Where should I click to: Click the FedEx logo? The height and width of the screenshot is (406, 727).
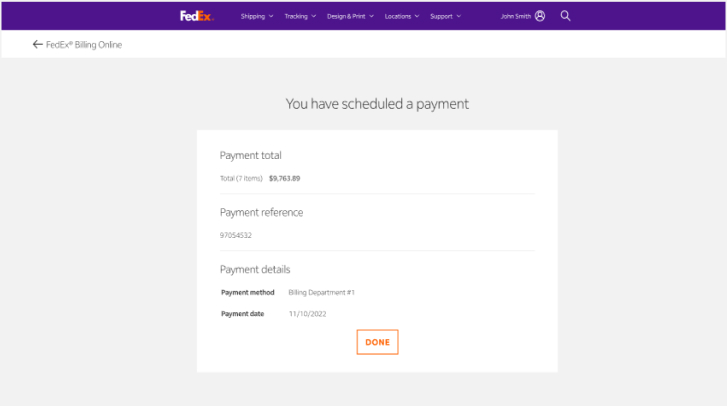(196, 16)
